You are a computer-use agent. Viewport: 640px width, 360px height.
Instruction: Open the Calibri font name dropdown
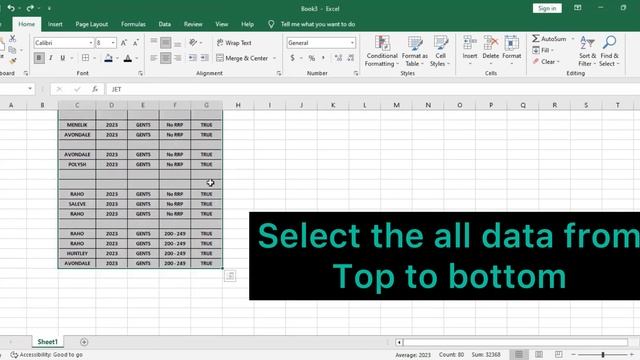tap(91, 42)
